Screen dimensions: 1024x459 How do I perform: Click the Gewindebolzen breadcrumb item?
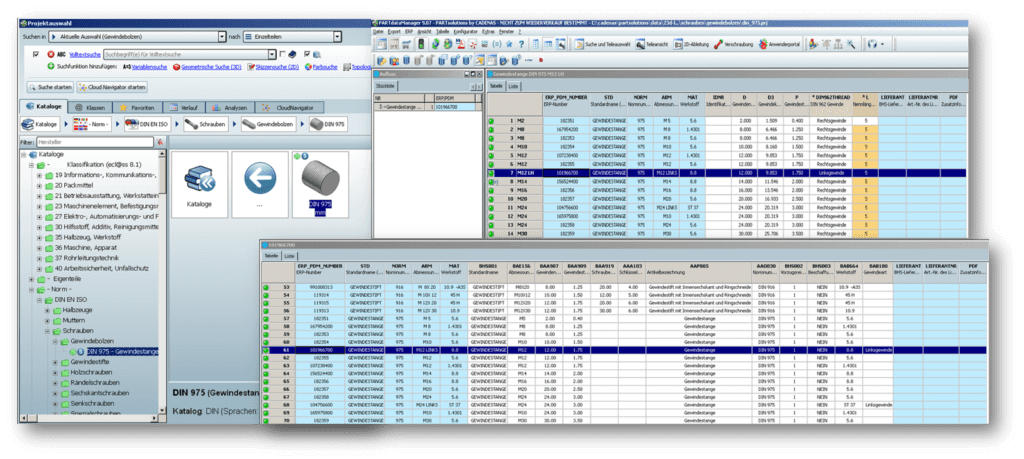268,124
